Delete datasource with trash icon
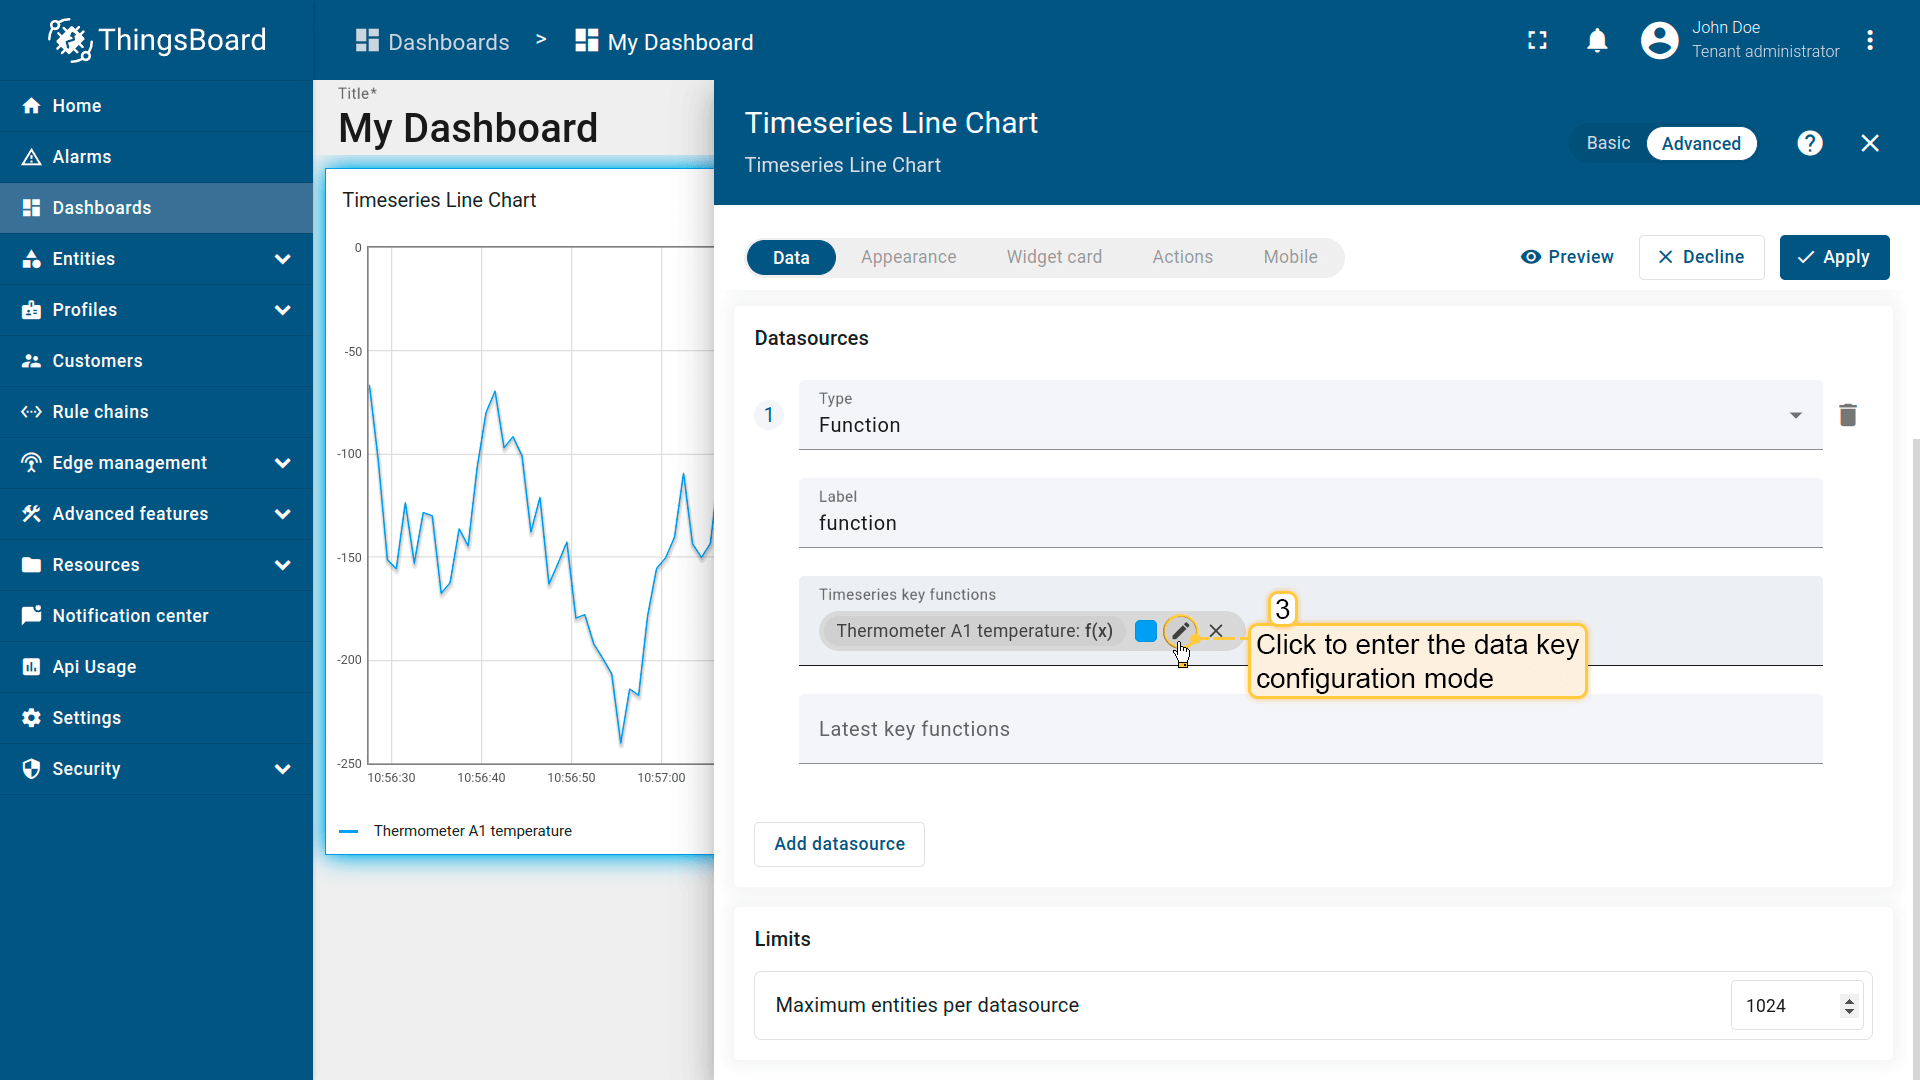 1847,415
